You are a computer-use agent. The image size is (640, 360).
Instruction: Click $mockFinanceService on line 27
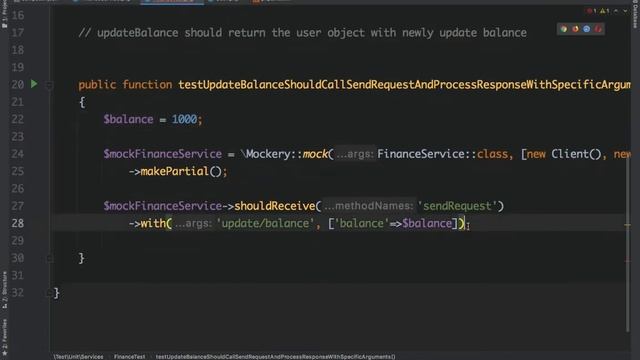pos(162,206)
